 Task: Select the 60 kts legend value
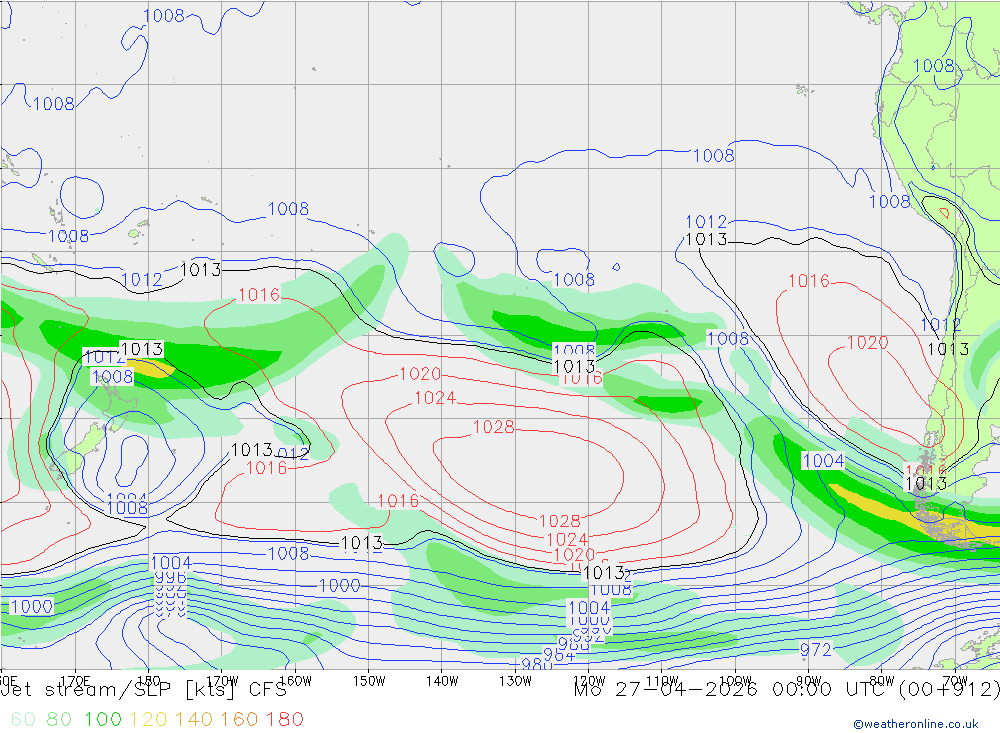pyautogui.click(x=23, y=719)
